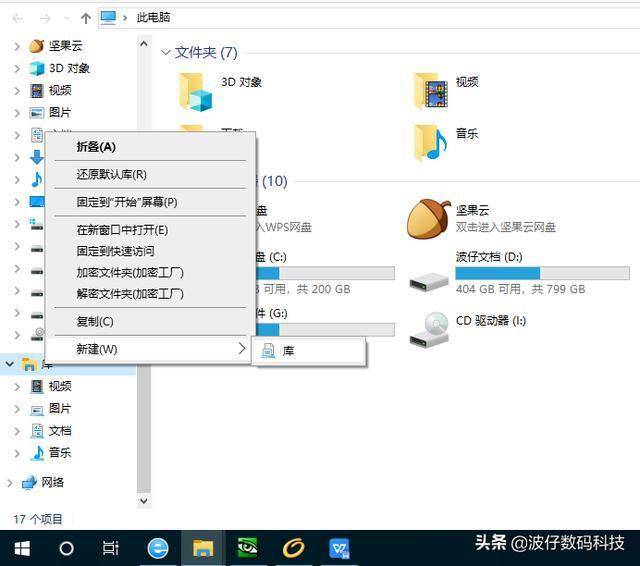This screenshot has height=566, width=640.
Task: Expand the 视频 node under 此电脑
Action: click(x=17, y=91)
